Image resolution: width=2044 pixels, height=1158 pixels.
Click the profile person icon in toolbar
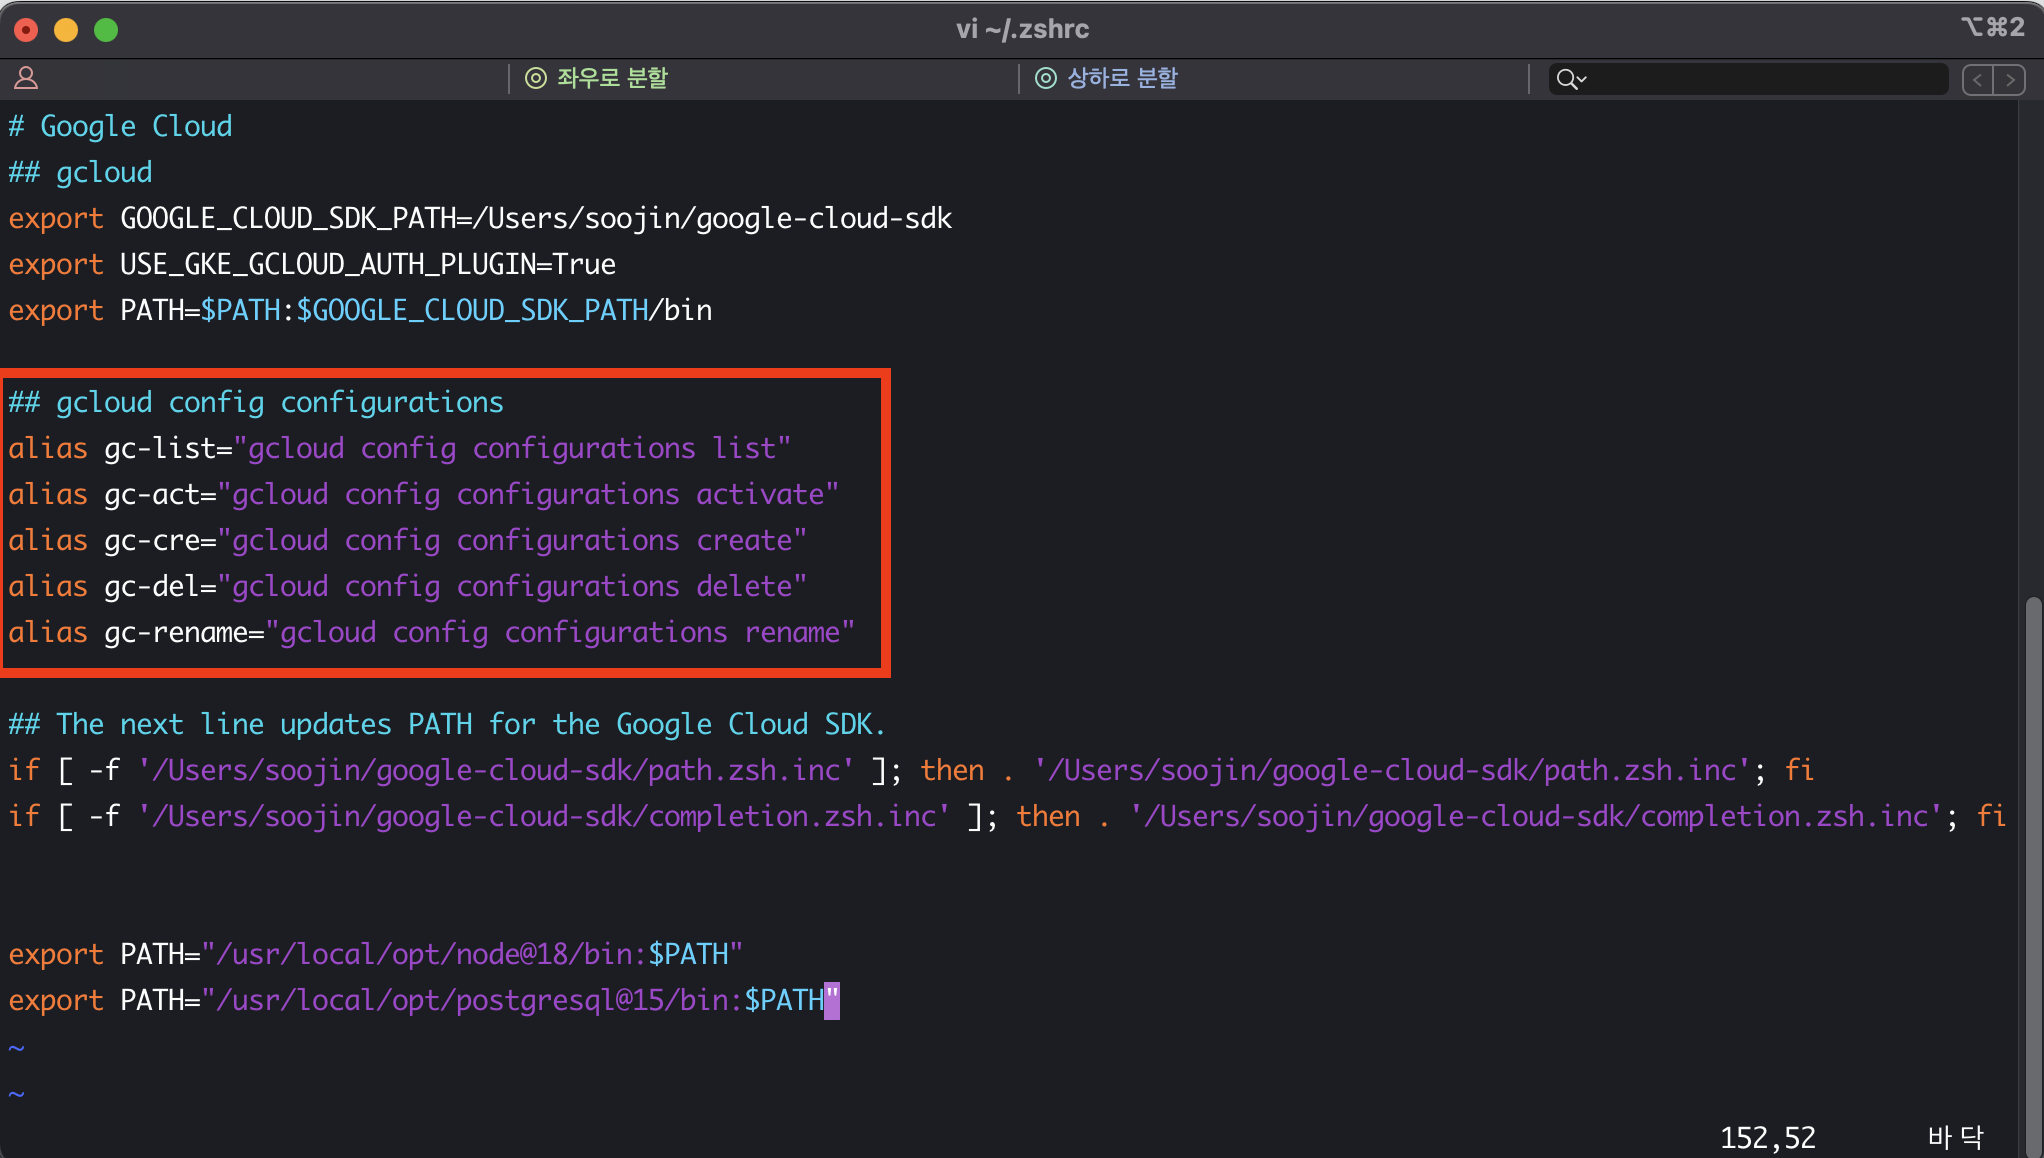pos(26,78)
